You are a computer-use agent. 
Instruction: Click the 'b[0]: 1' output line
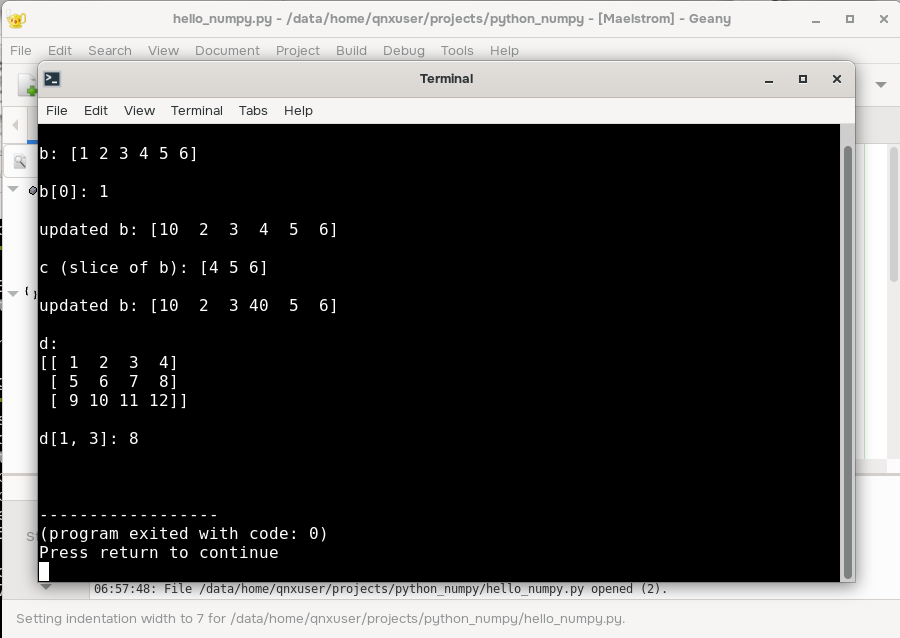click(x=74, y=191)
